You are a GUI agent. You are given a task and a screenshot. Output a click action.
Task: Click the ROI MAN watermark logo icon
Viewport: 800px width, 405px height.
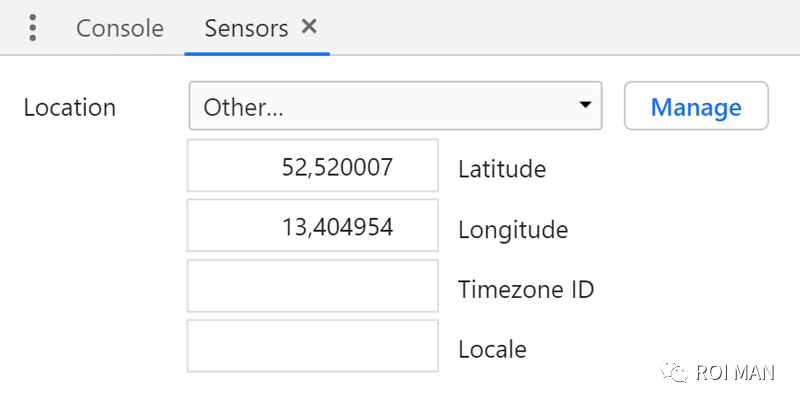tap(679, 373)
